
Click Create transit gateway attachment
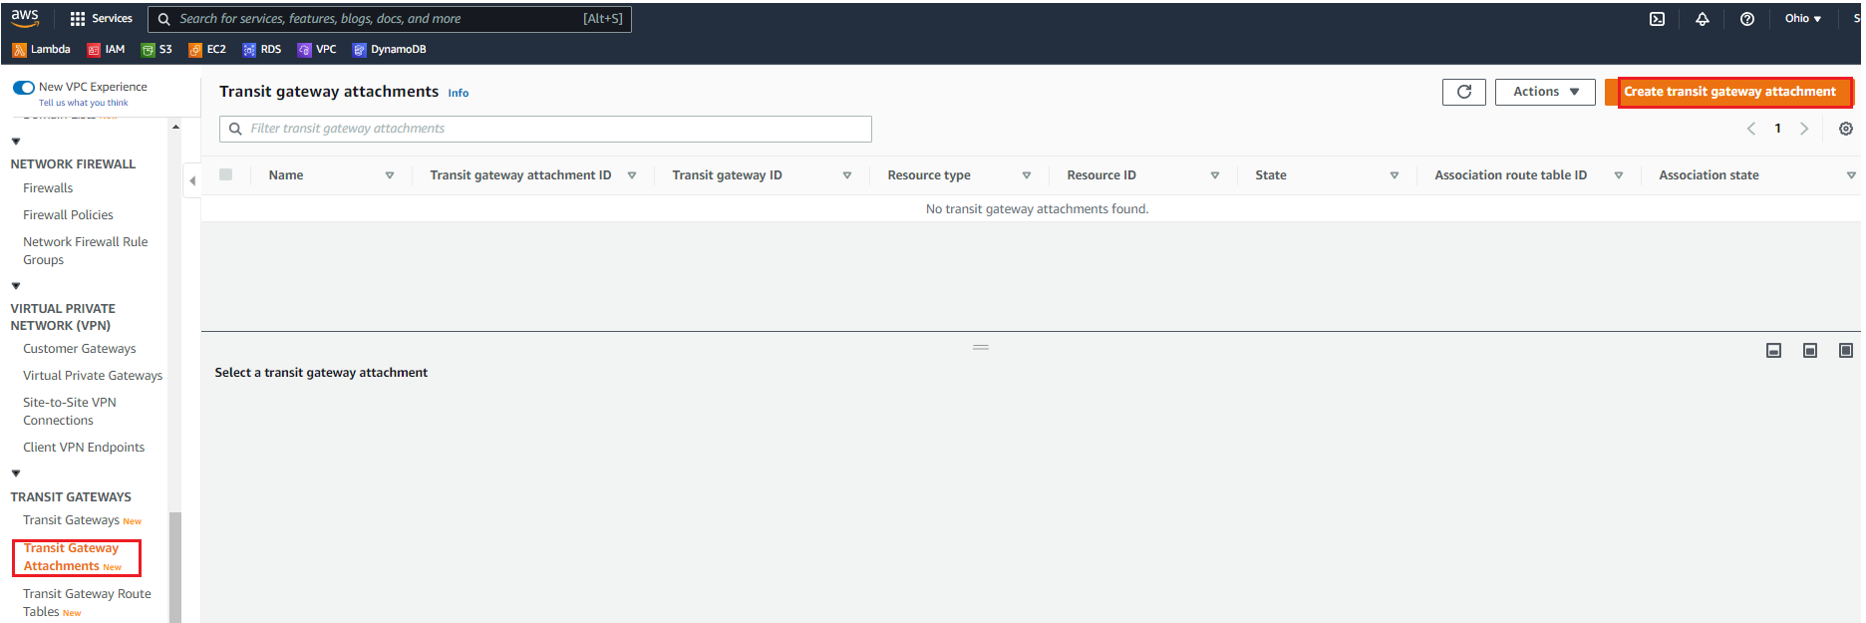point(1729,92)
